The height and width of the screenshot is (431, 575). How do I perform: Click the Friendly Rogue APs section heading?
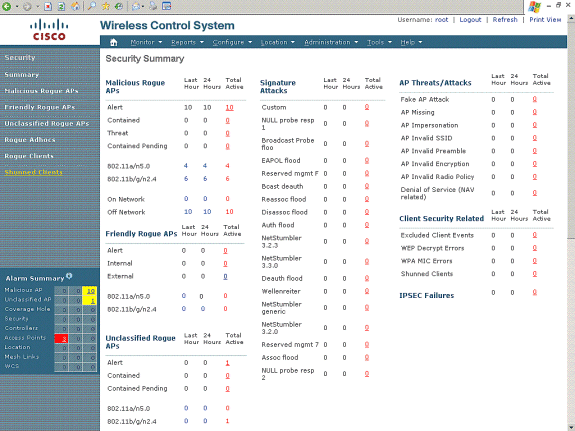[x=141, y=234]
